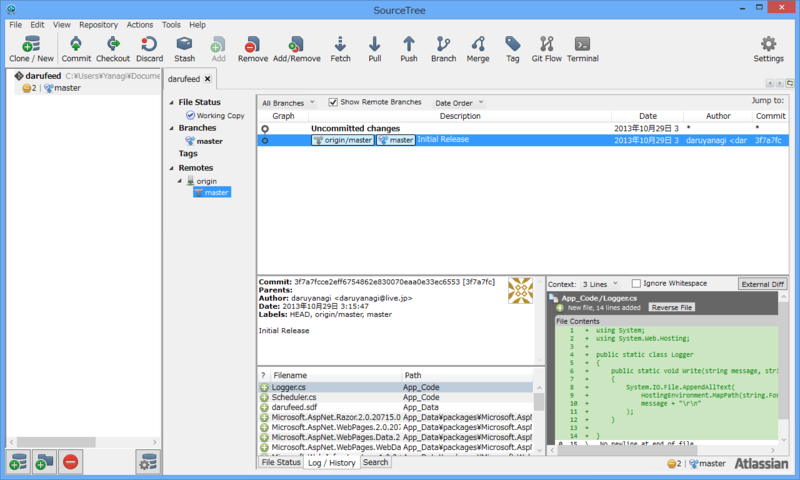Image resolution: width=800 pixels, height=480 pixels.
Task: Open the Edit menu
Action: pos(37,24)
